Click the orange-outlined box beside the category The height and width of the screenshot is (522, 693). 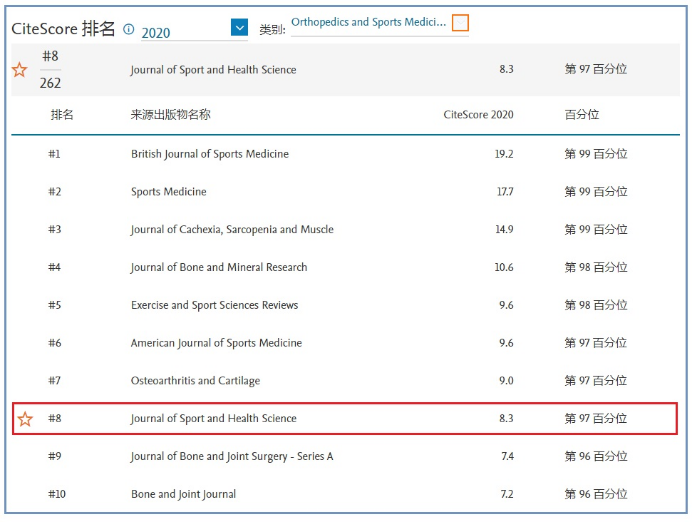460,23
